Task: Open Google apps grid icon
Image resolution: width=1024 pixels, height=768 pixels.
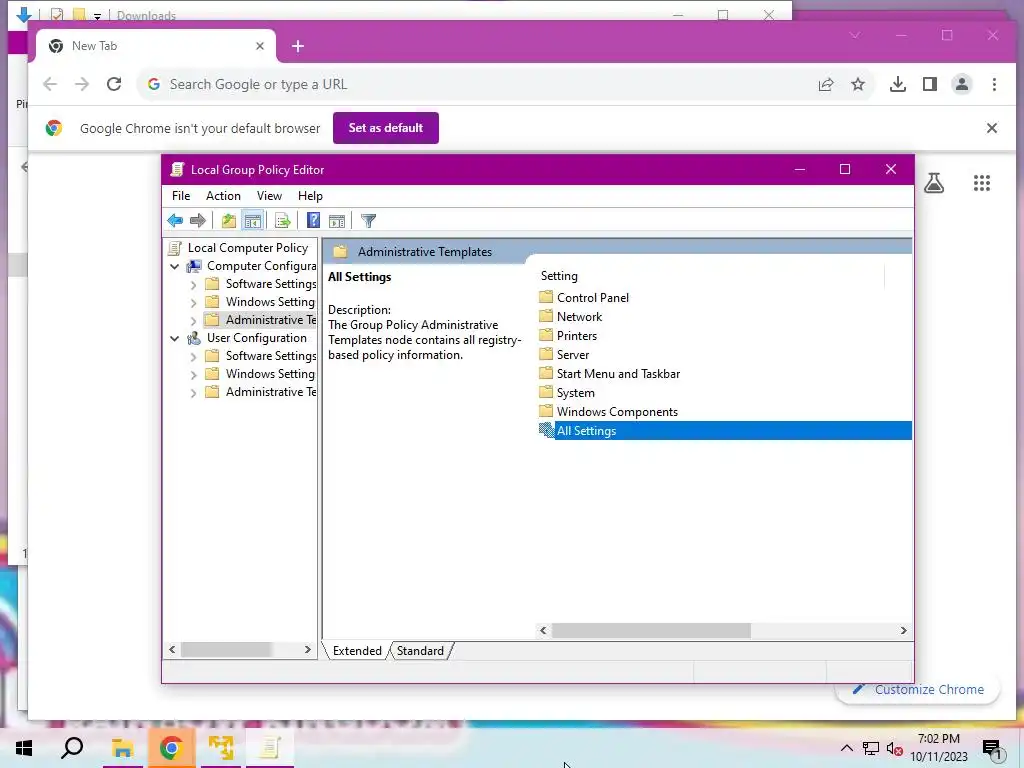Action: (982, 184)
